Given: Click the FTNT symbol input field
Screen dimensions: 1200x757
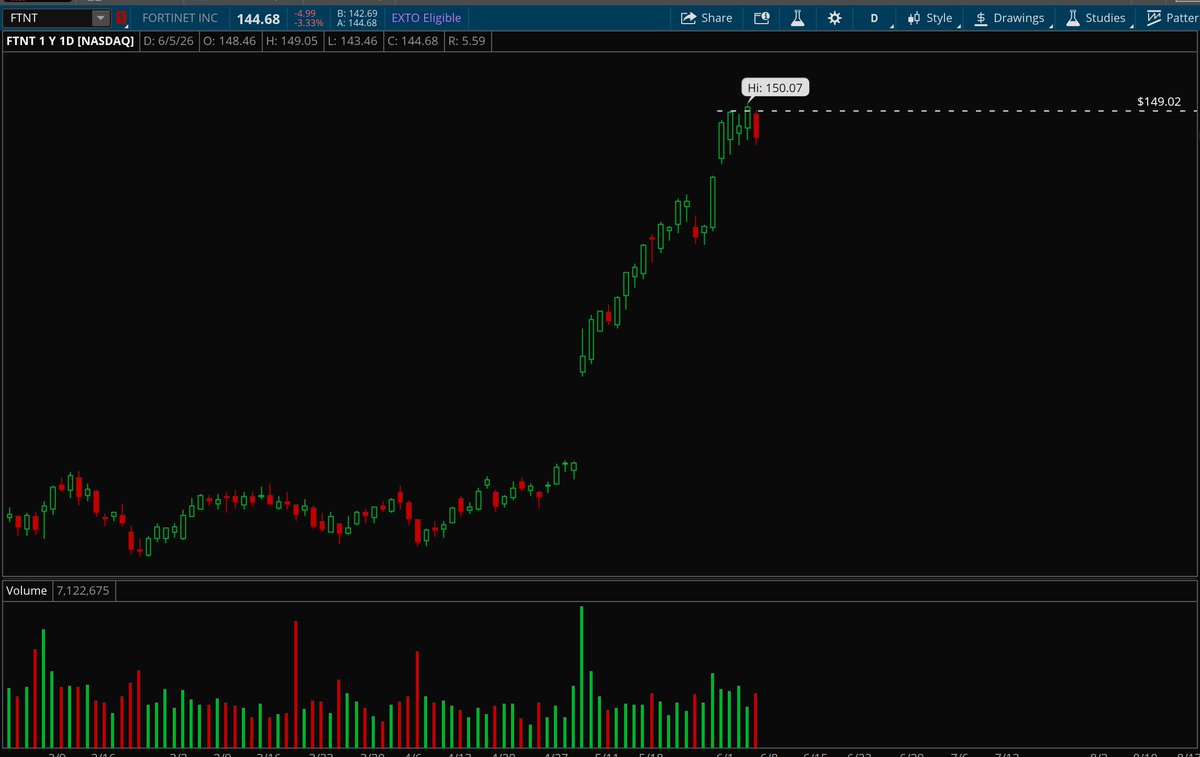Looking at the screenshot, I should [x=47, y=18].
